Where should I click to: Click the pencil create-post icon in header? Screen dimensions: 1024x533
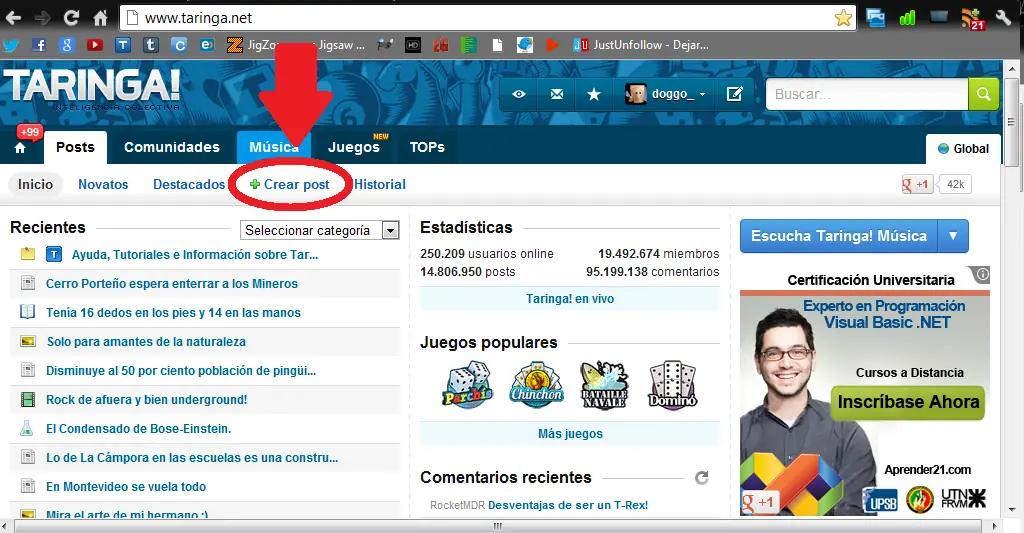pos(735,94)
